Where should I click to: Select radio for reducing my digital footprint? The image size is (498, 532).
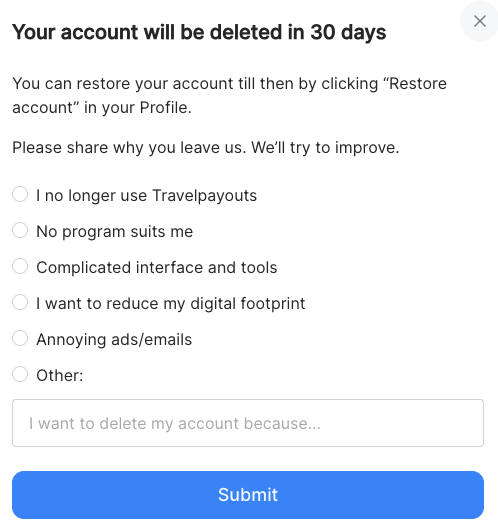(x=20, y=302)
